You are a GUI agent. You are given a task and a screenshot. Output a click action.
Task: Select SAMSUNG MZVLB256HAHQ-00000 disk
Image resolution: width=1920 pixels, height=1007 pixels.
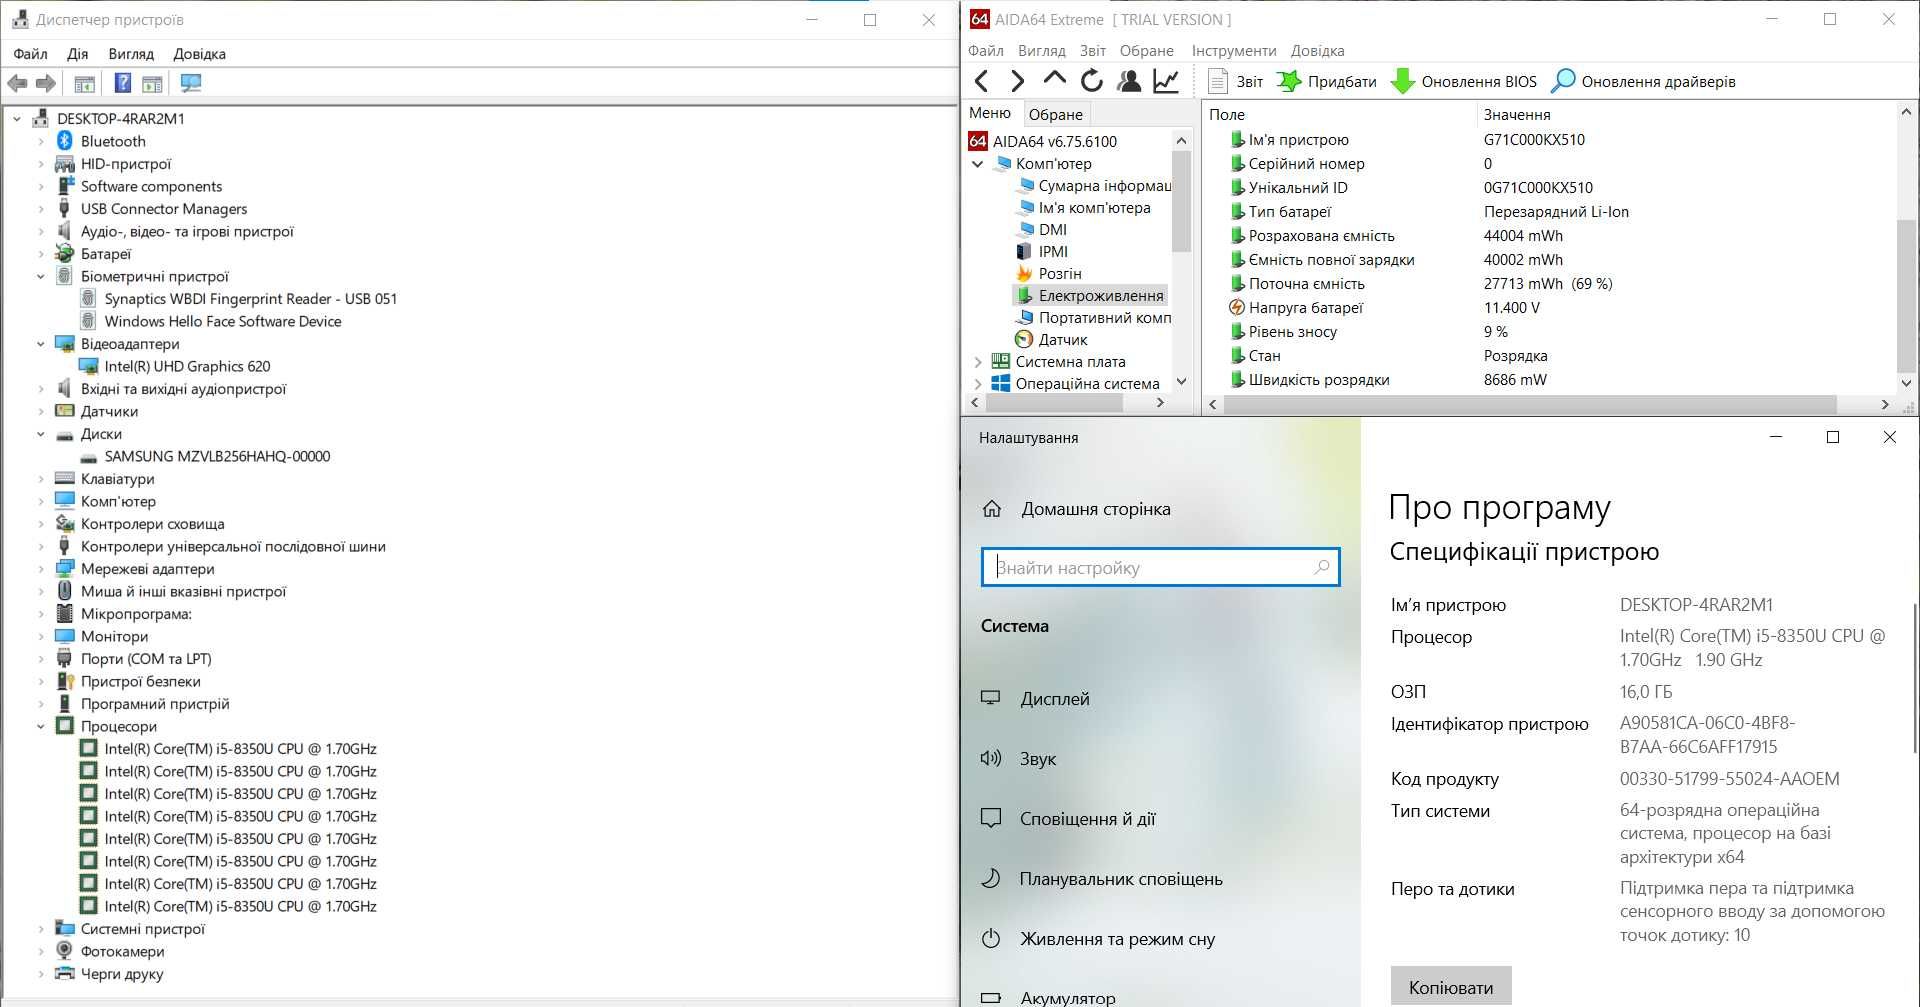(x=217, y=456)
